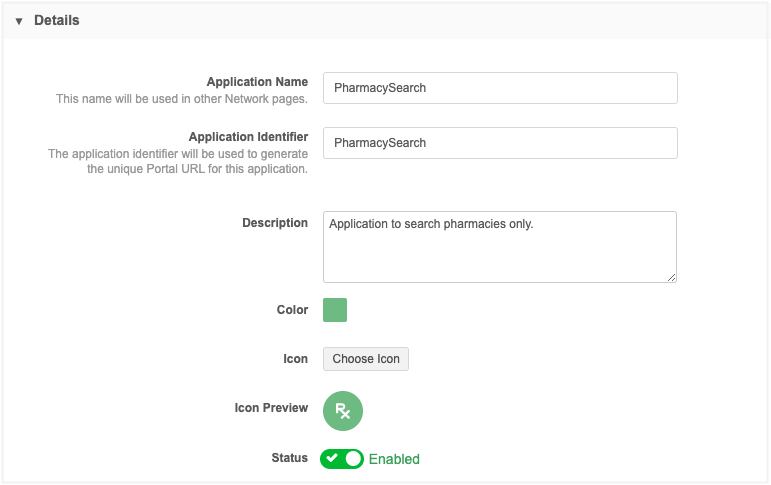Screen dimensions: 771x485
Task: Select the Description field label
Action: 275,223
